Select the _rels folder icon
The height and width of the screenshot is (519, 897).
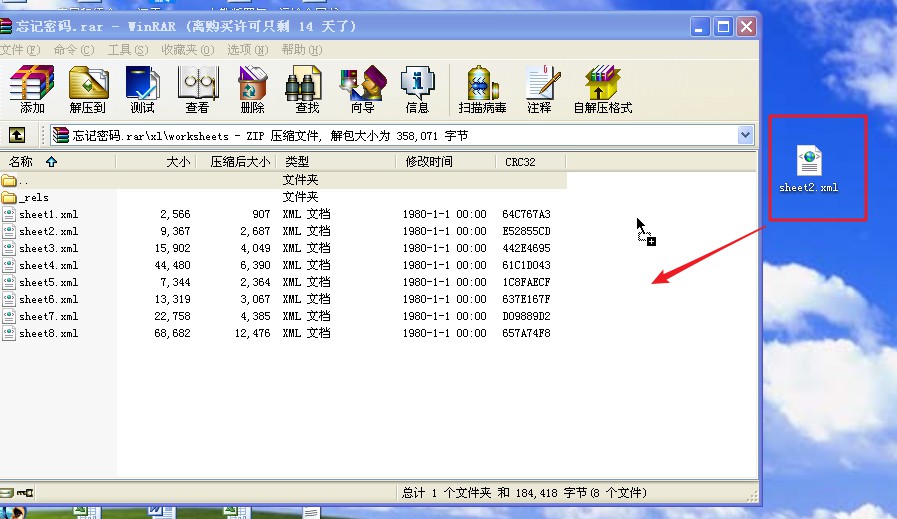9,198
